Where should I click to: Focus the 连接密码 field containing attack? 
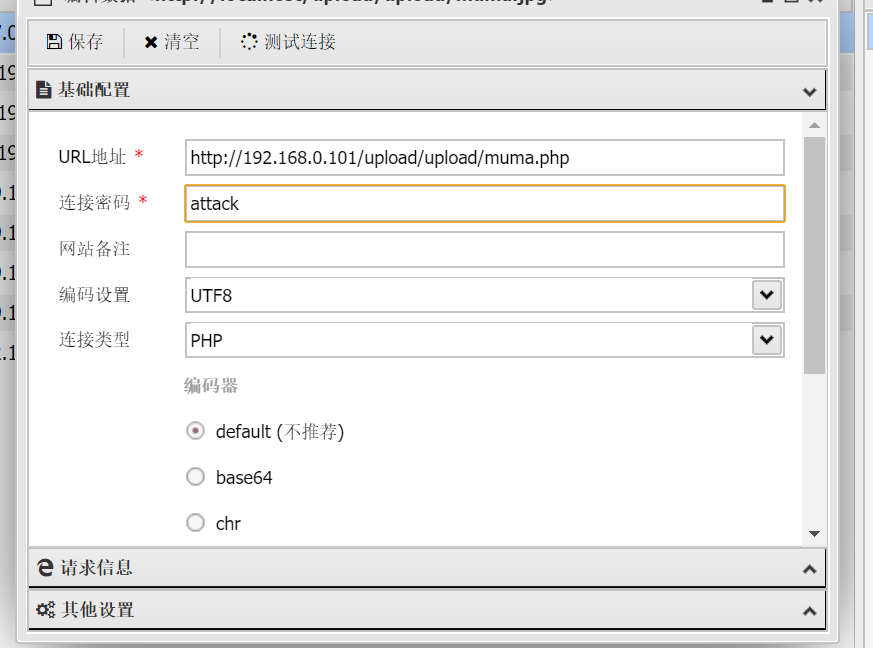pos(484,203)
